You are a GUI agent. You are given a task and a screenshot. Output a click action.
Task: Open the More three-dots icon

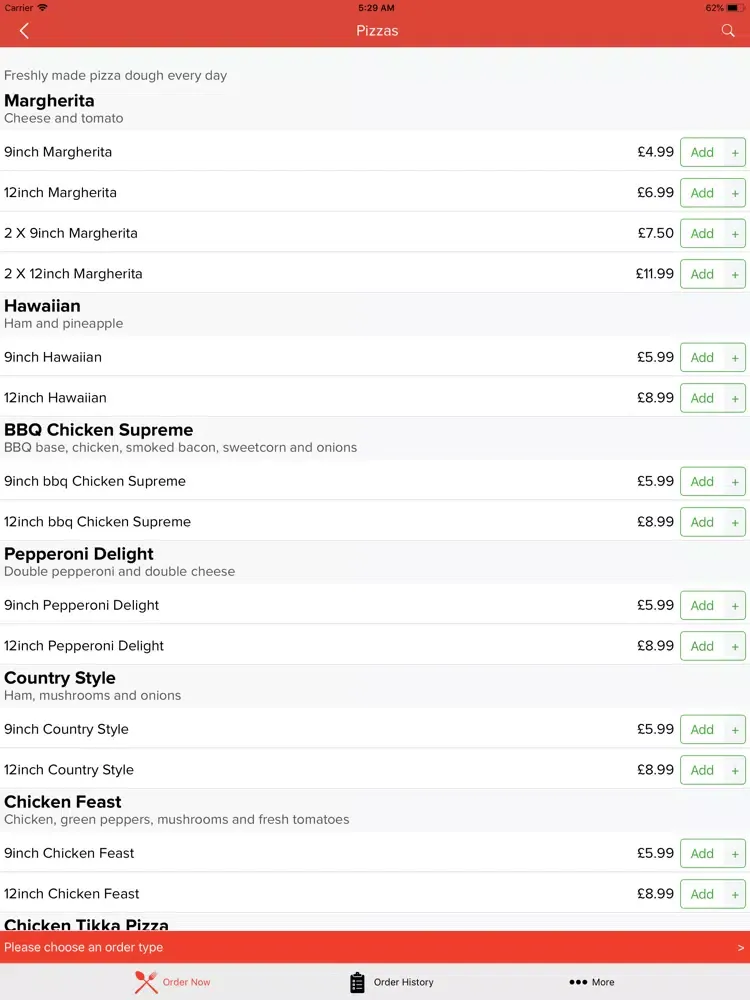pos(578,982)
